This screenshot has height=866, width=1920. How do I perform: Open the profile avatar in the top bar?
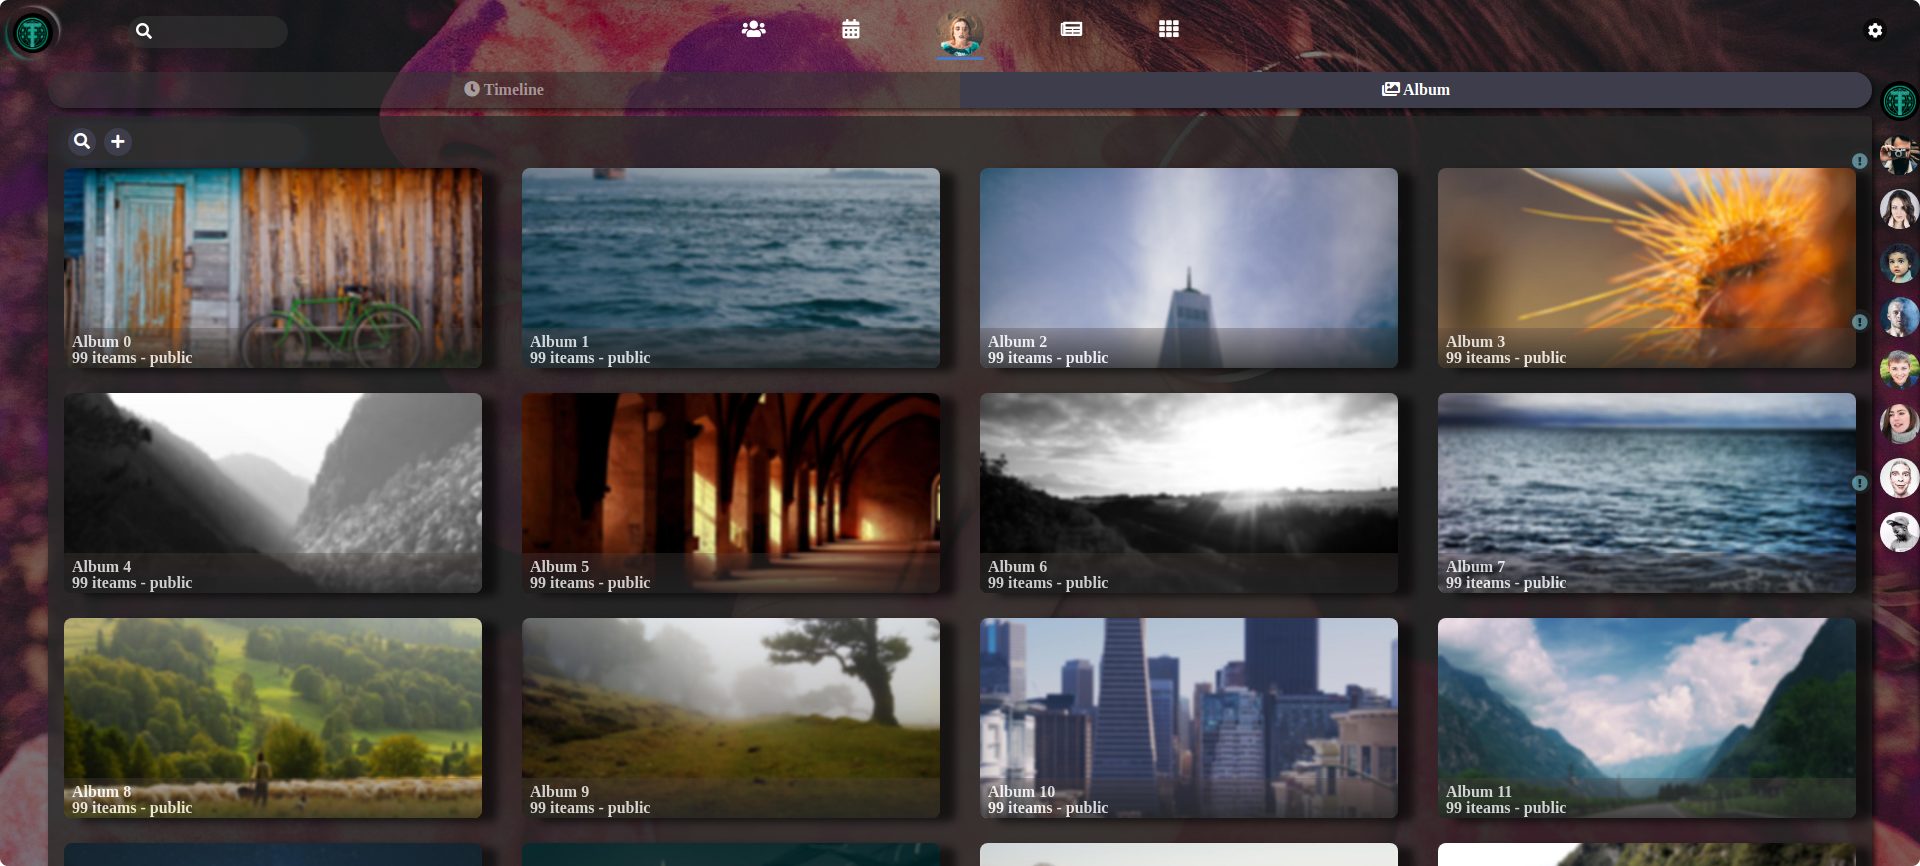pyautogui.click(x=960, y=33)
